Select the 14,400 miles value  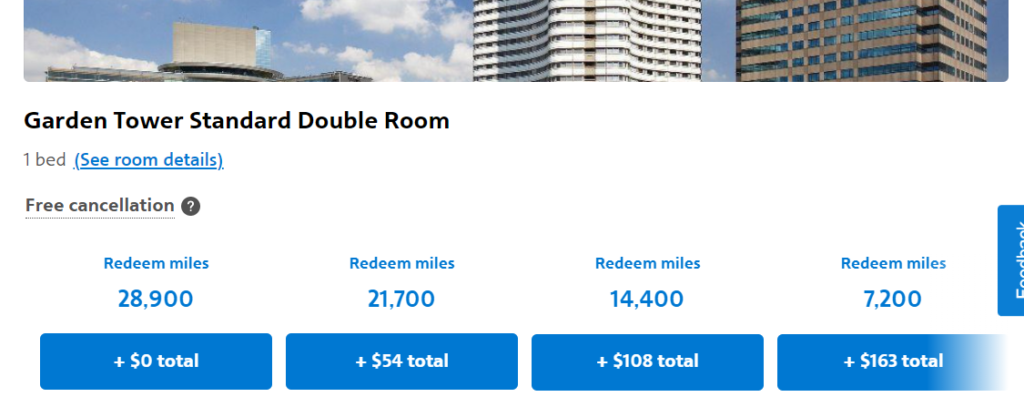pos(647,299)
